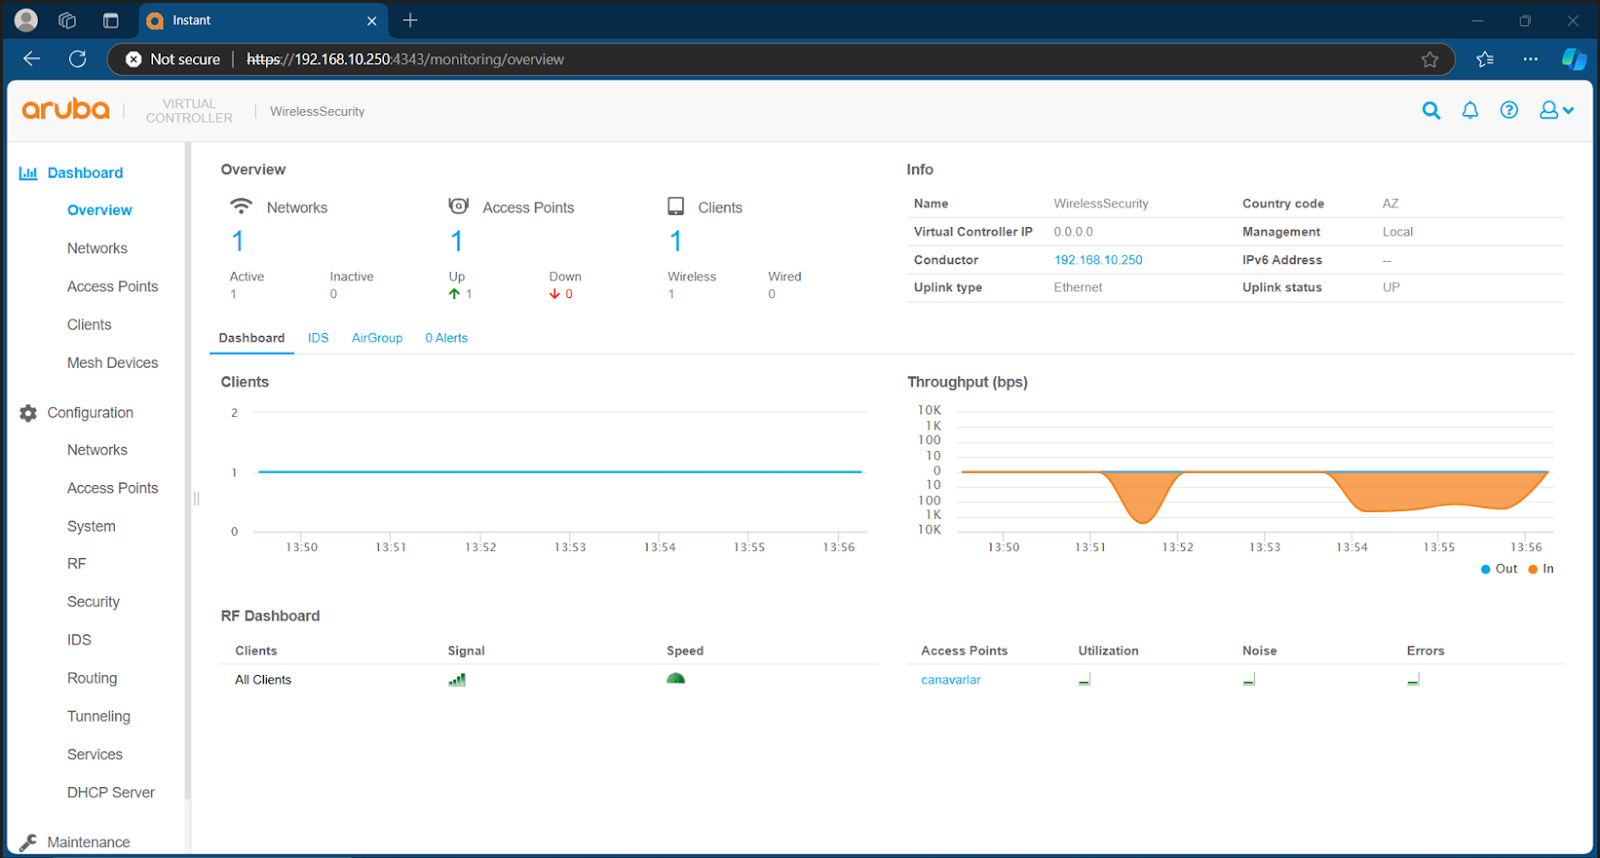Click the browser address bar URL
This screenshot has width=1600, height=858.
(x=405, y=59)
